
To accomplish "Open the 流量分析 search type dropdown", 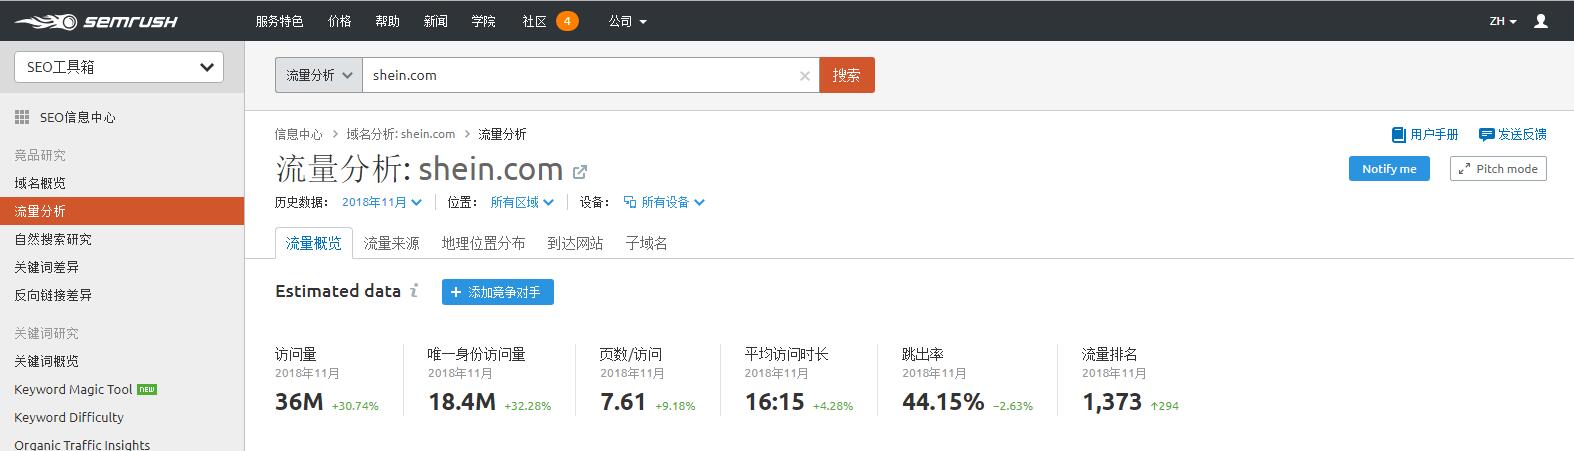I will (x=319, y=75).
